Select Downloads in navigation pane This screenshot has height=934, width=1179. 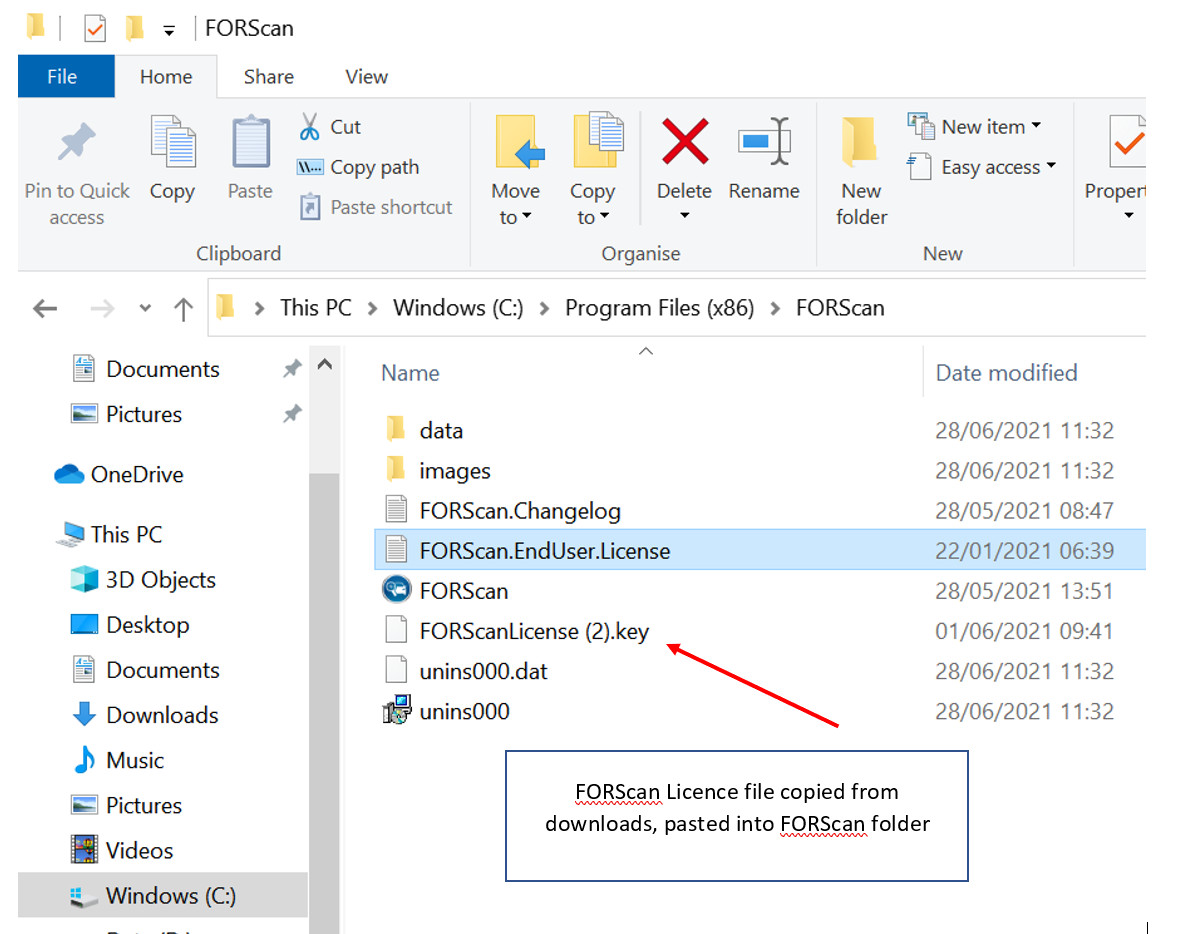[x=162, y=715]
